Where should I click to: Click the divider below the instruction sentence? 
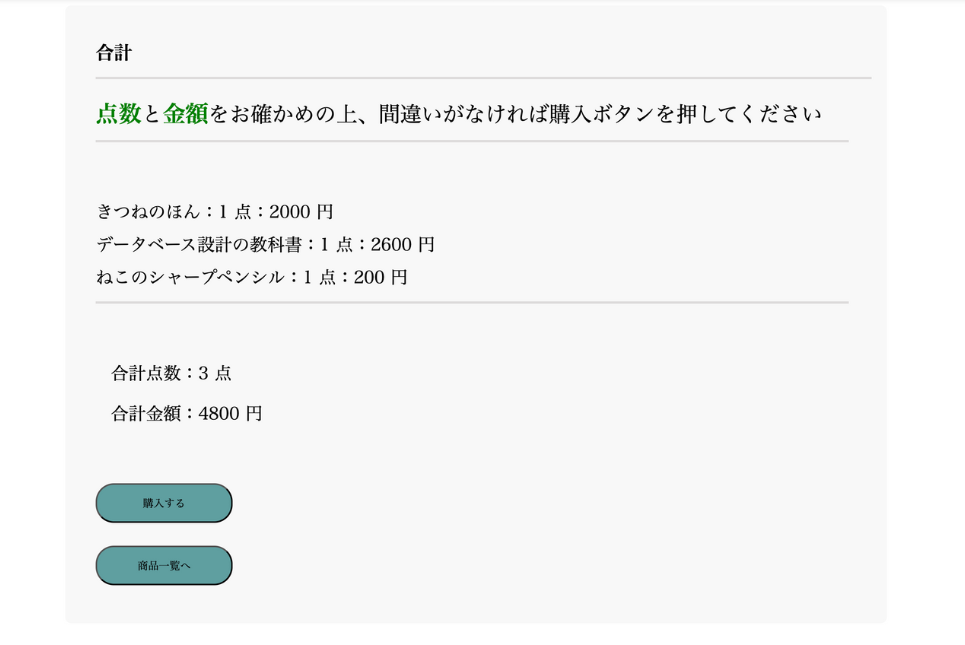coord(471,141)
